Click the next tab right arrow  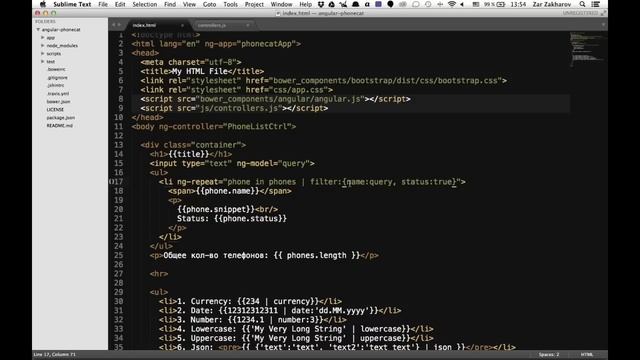(119, 25)
